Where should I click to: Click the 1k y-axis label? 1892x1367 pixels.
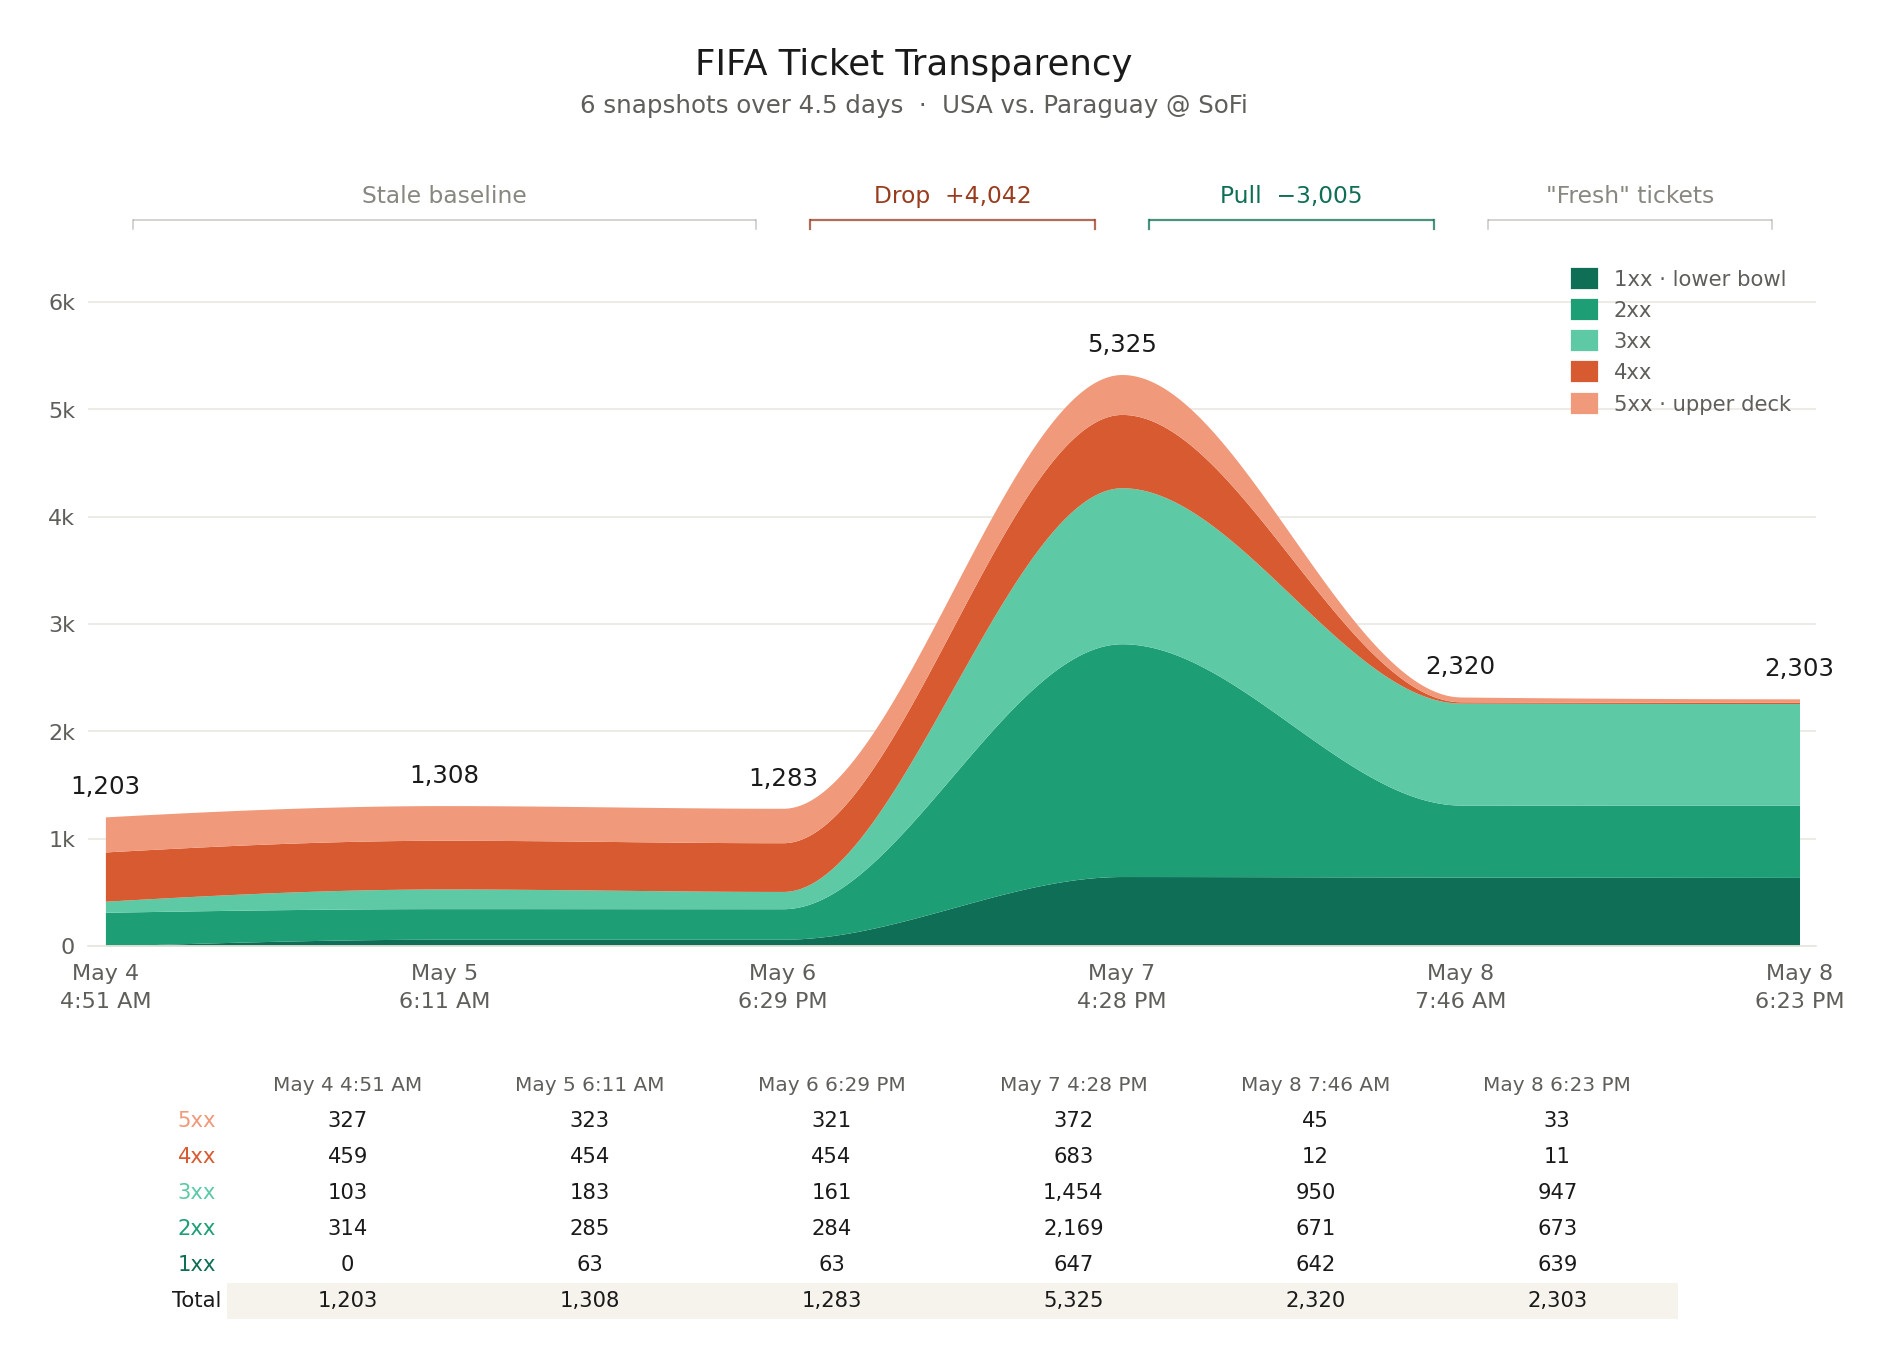click(62, 839)
